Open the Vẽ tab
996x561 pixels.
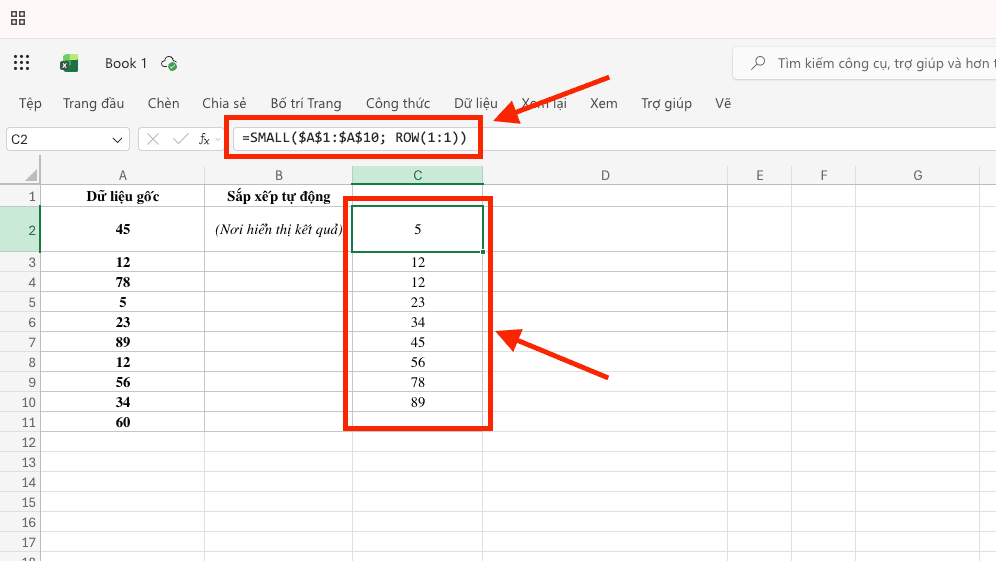tap(723, 104)
